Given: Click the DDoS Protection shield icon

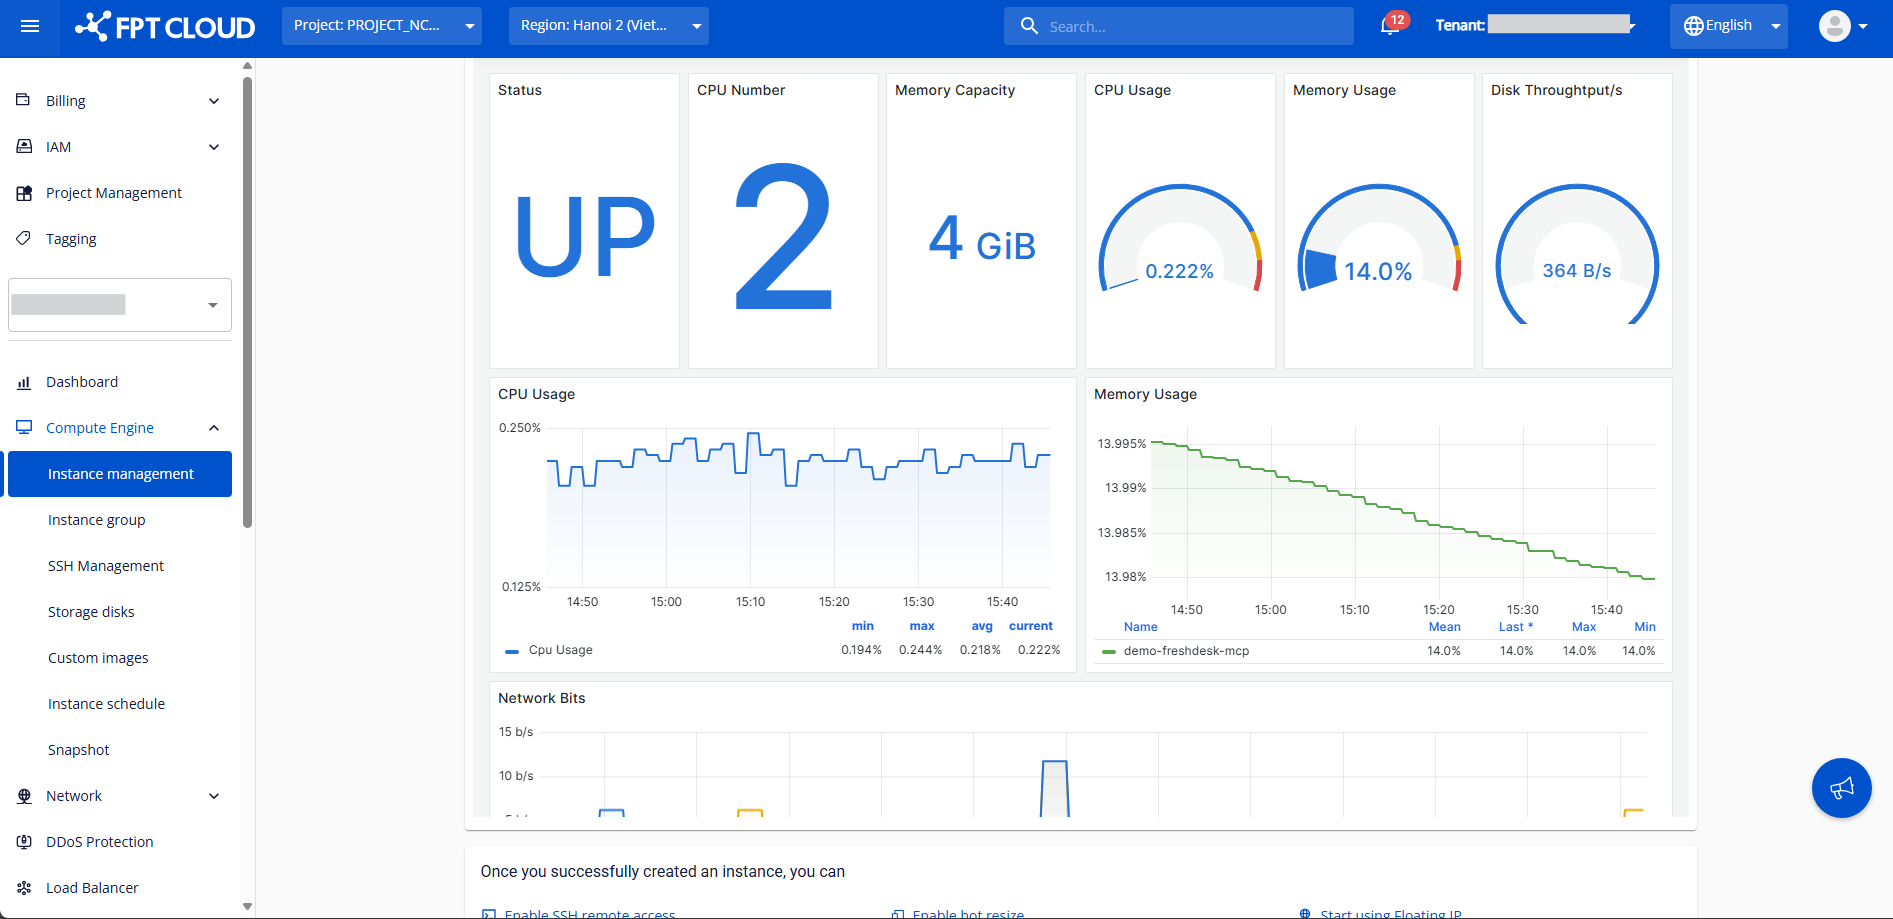Looking at the screenshot, I should tap(24, 842).
